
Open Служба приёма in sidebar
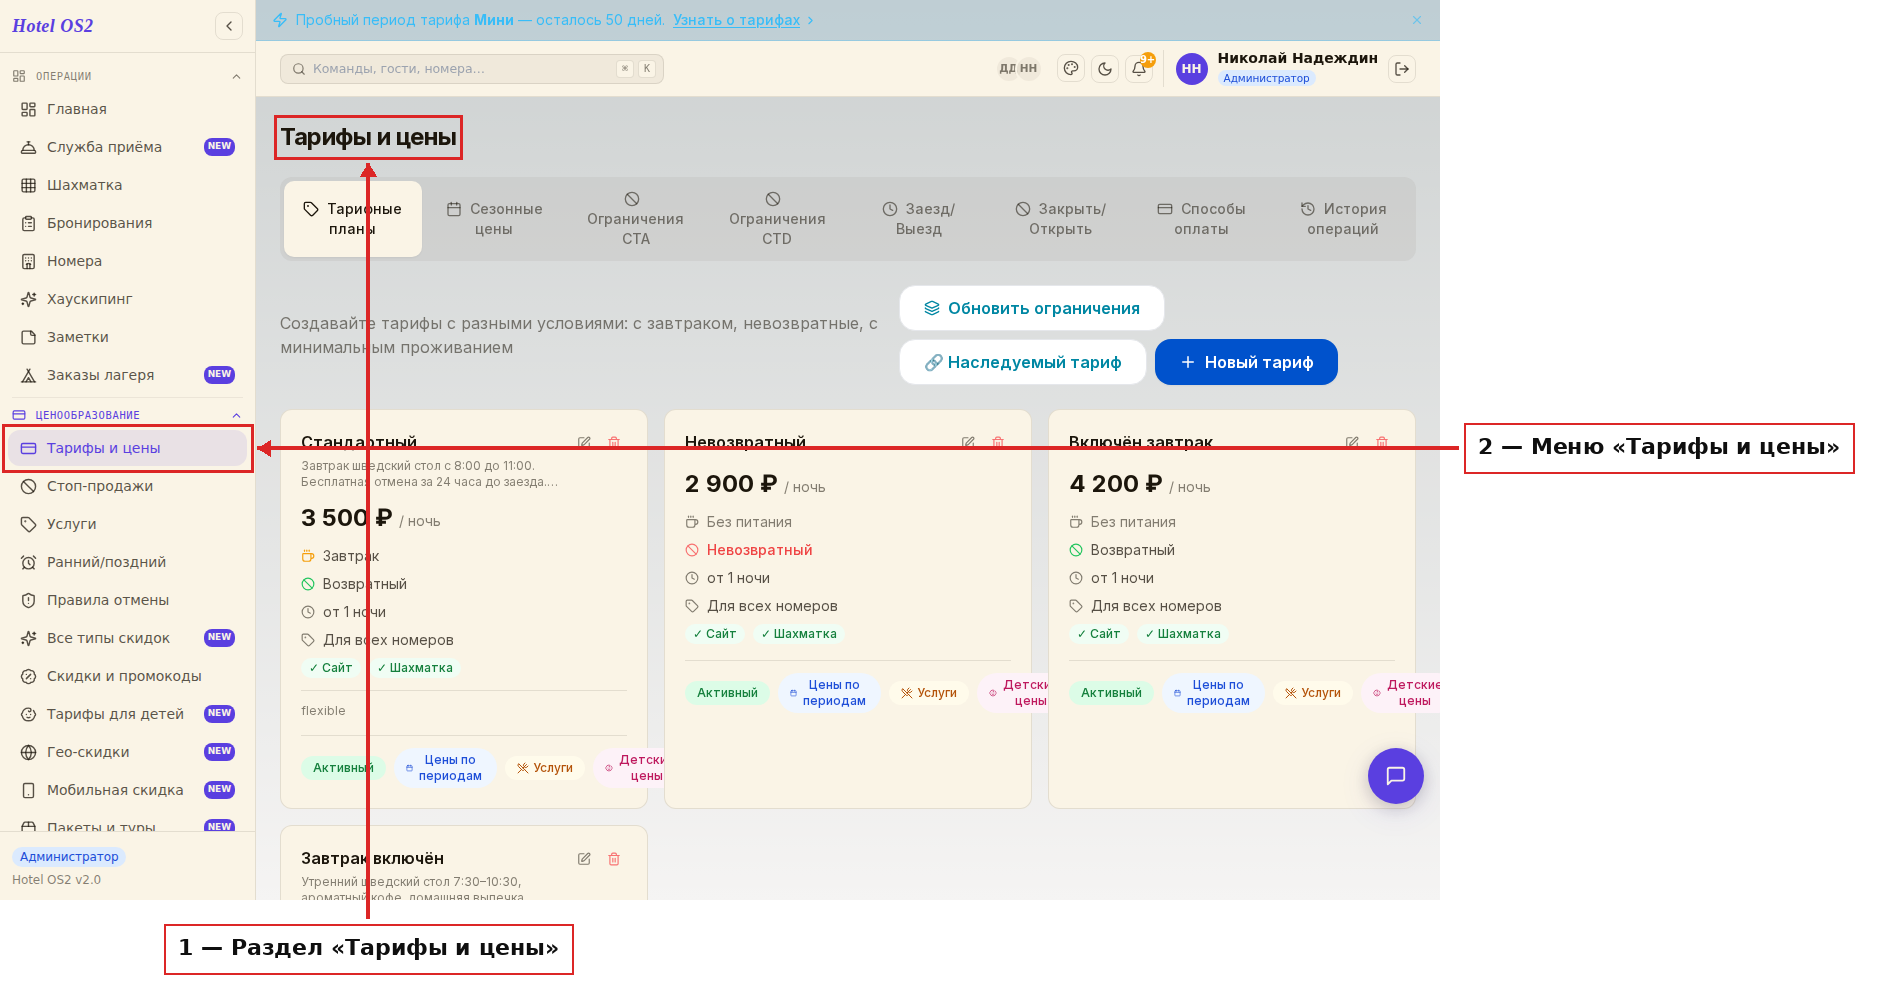tap(127, 147)
